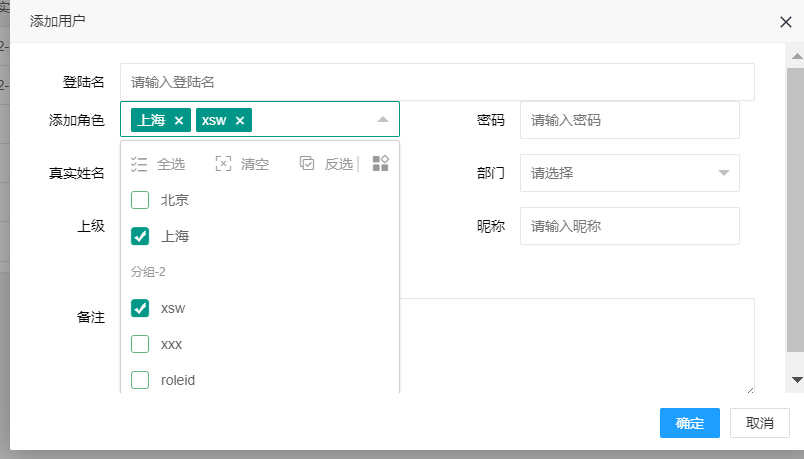804x459 pixels.
Task: Click the 添加角色 field label
Action: click(x=77, y=120)
